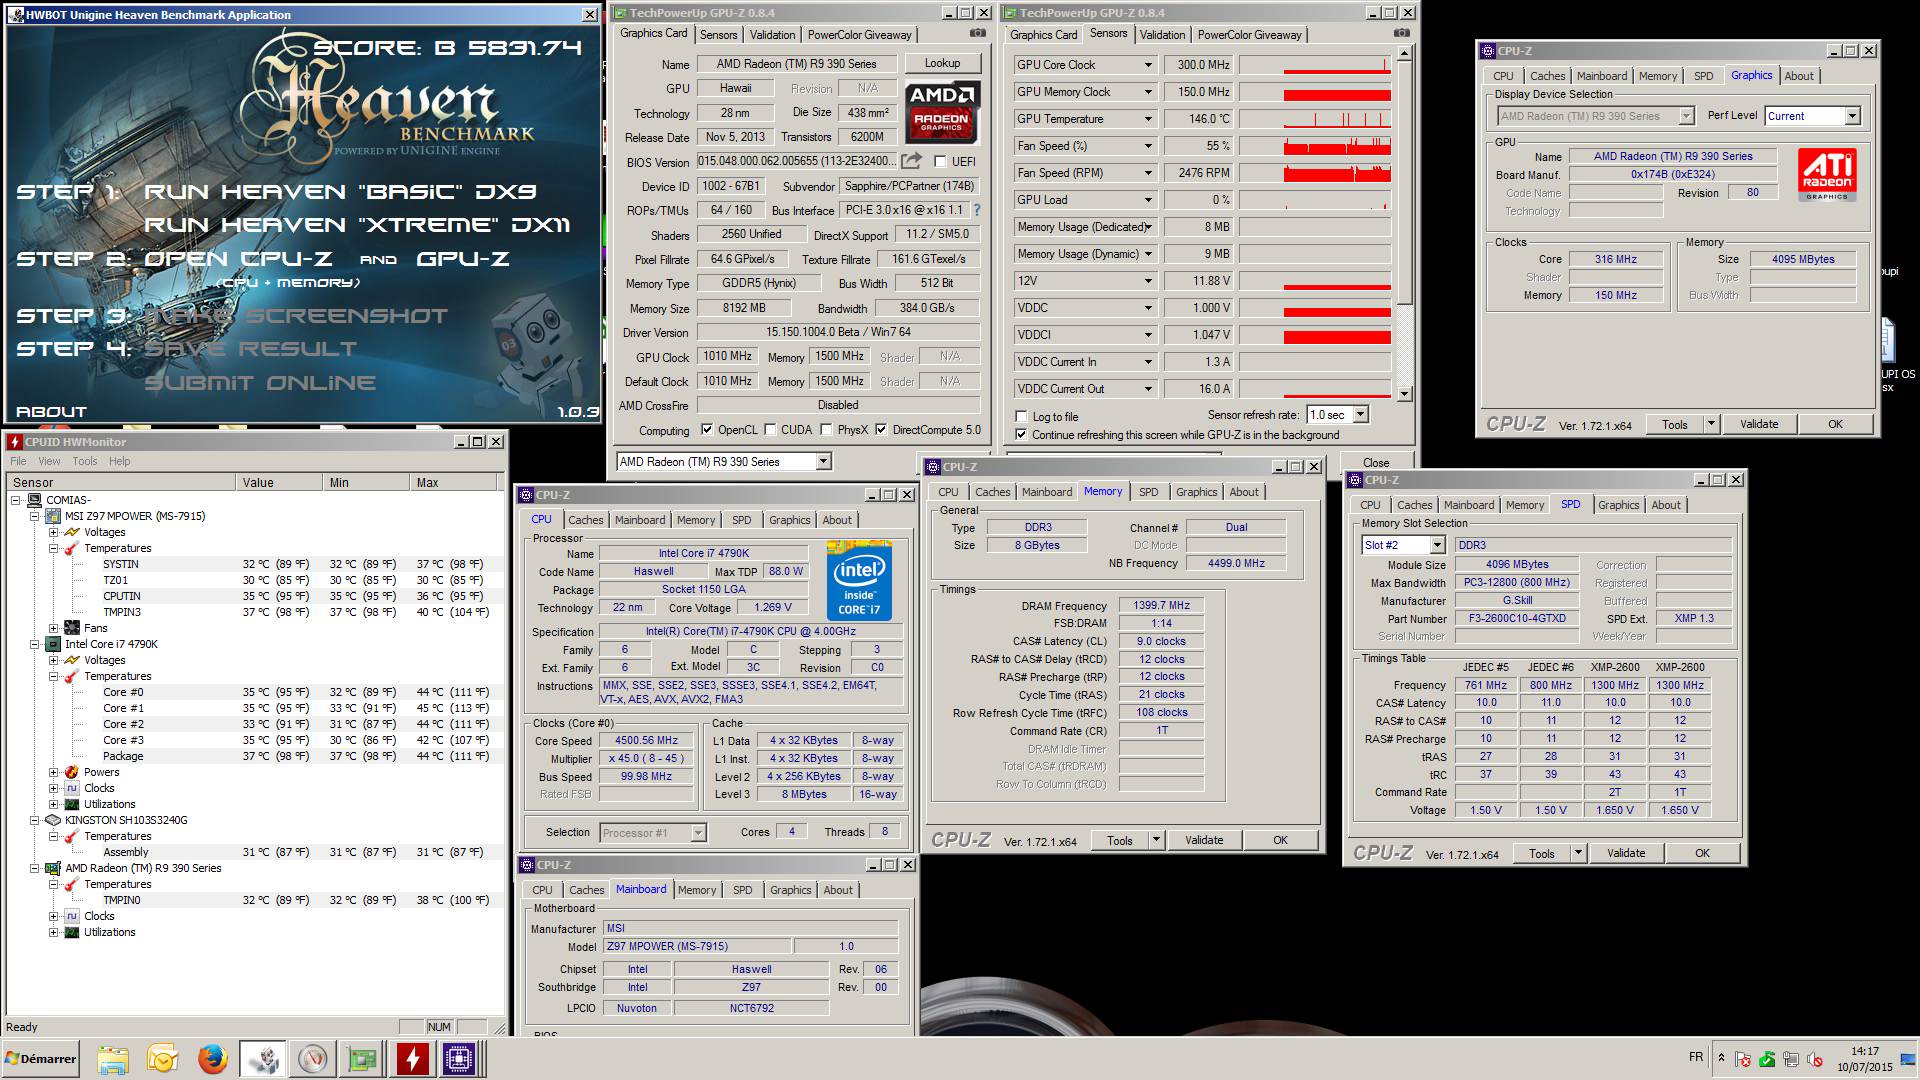1920x1080 pixels.
Task: Switch to Validation tab in GPU-Z Graphics Card window
Action: (x=772, y=34)
